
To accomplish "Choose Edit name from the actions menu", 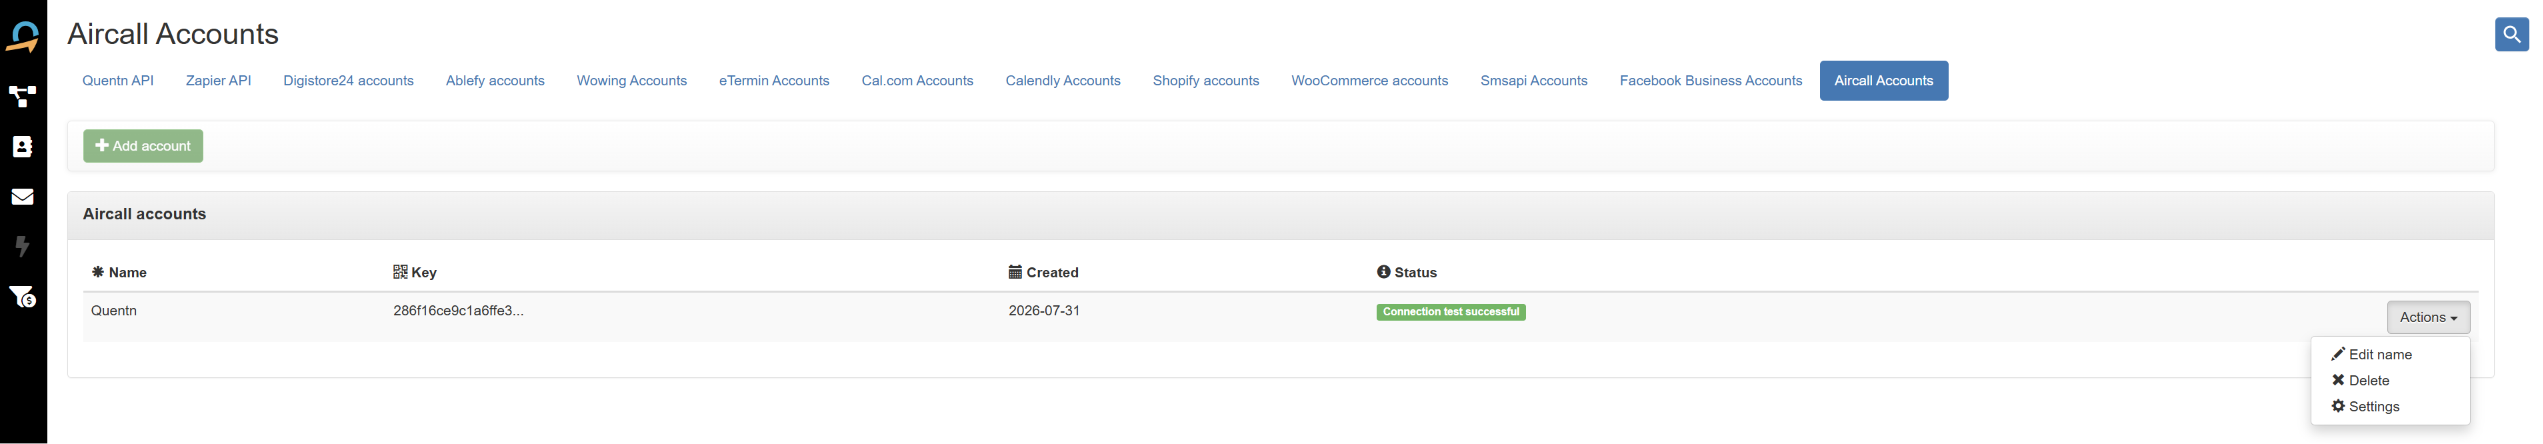I will pyautogui.click(x=2371, y=354).
